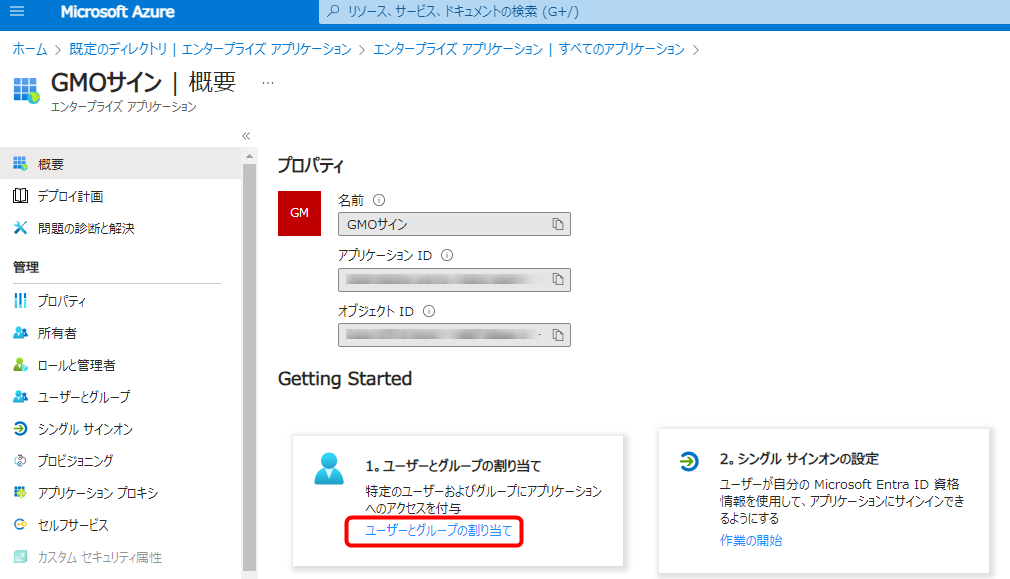Click the 概要 grid icon in the sidebar
Image resolution: width=1010 pixels, height=579 pixels.
21,164
